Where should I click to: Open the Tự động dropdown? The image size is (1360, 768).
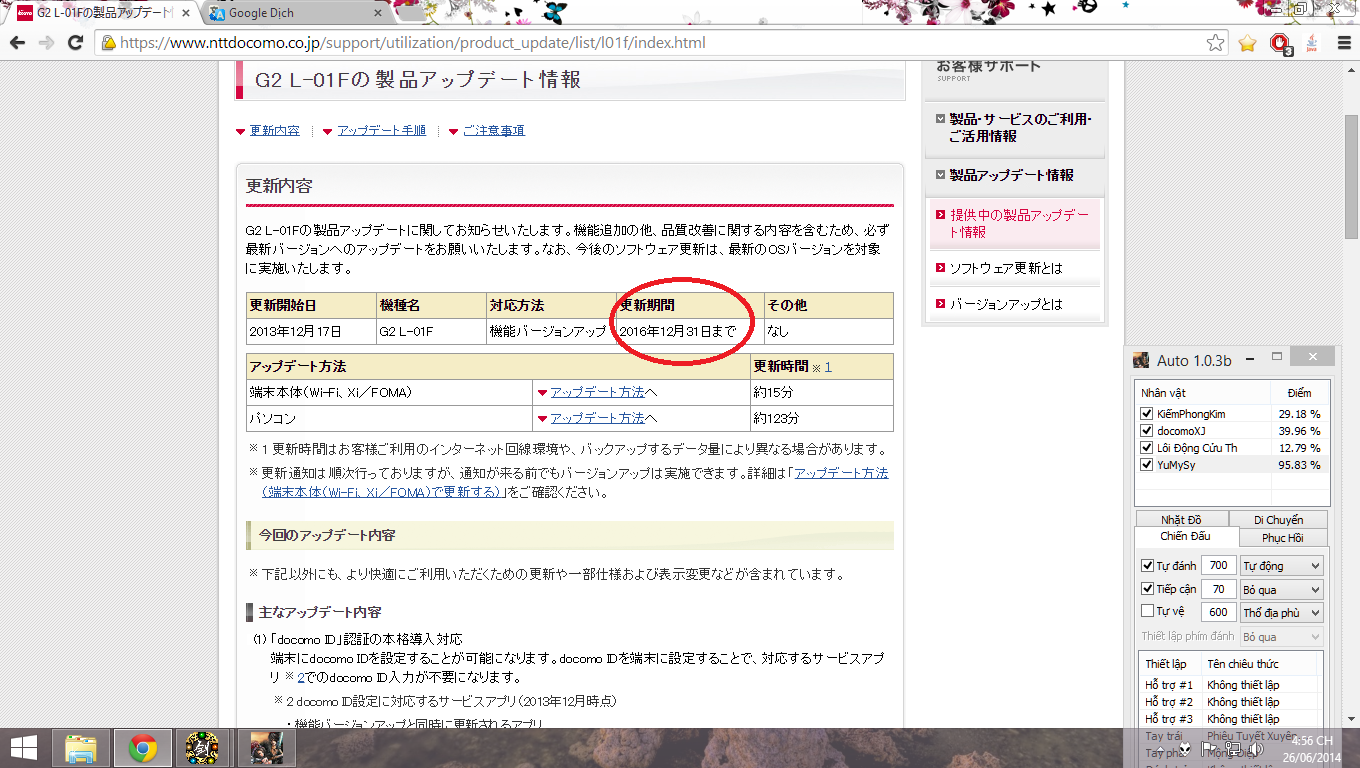[1281, 566]
